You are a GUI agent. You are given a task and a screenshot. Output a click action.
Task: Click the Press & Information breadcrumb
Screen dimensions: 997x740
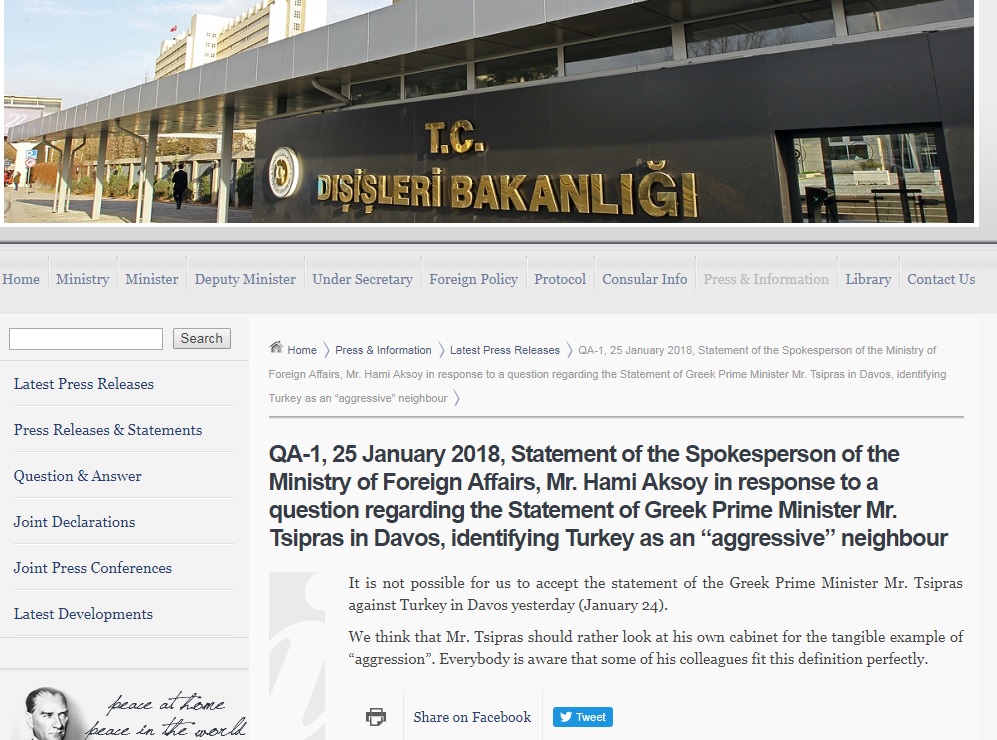pyautogui.click(x=383, y=350)
